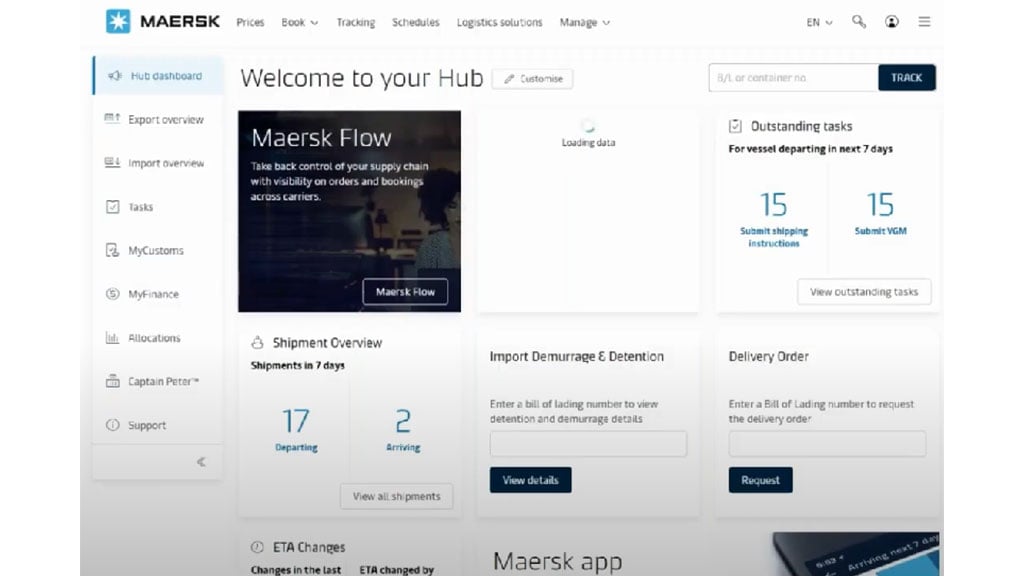
Task: Click the MyCustoms document icon
Action: pos(112,250)
